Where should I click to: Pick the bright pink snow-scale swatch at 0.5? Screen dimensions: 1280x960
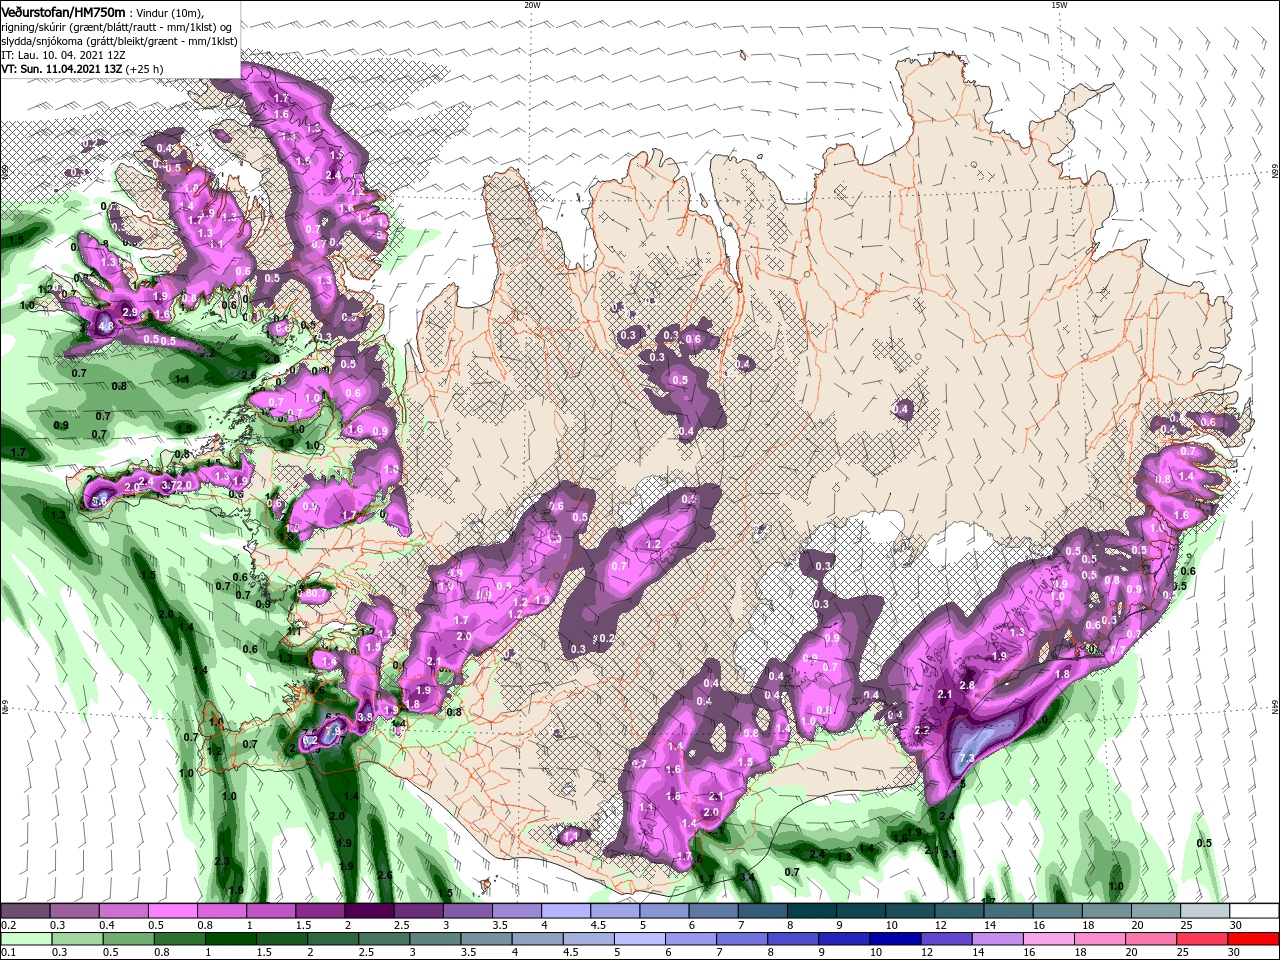[x=172, y=911]
